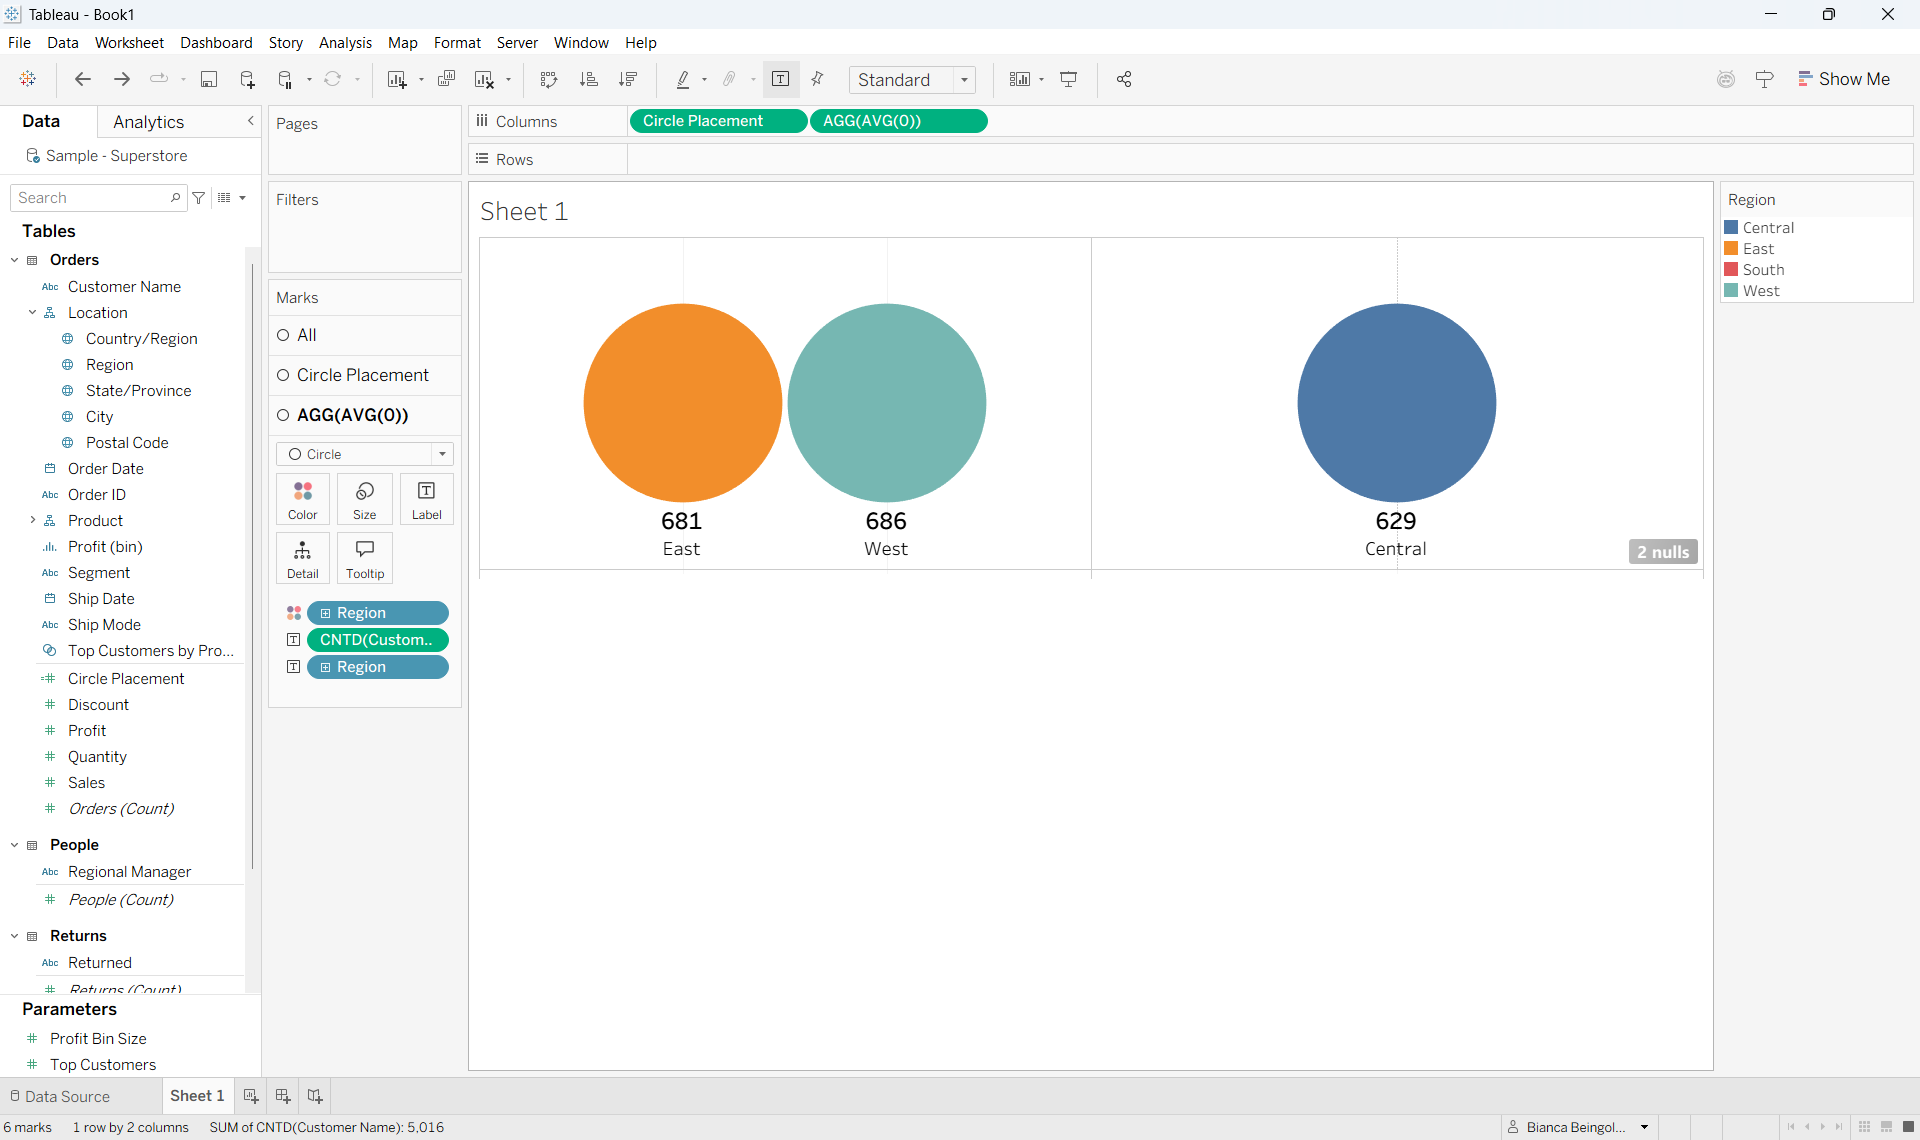The width and height of the screenshot is (1920, 1140).
Task: Open the Tooltip marks button
Action: 365,558
